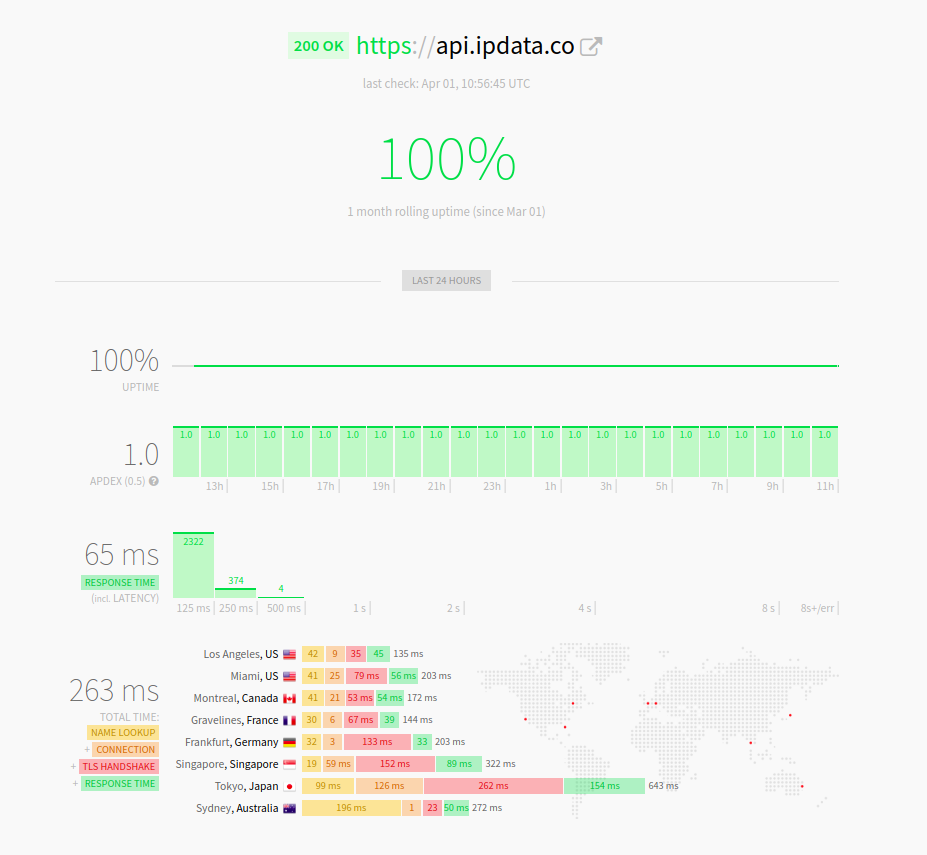Click the 8s+/err axis label
Image resolution: width=927 pixels, height=855 pixels.
[817, 608]
